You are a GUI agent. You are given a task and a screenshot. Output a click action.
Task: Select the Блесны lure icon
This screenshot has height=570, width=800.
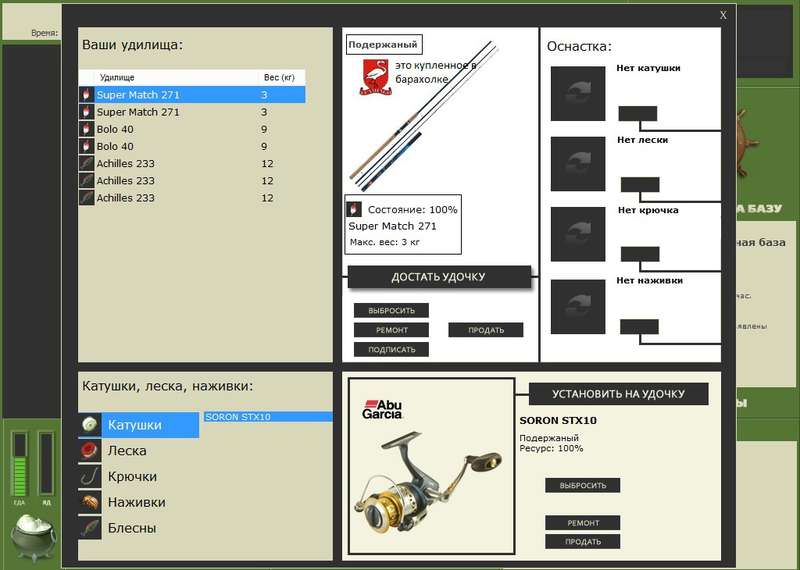90,528
